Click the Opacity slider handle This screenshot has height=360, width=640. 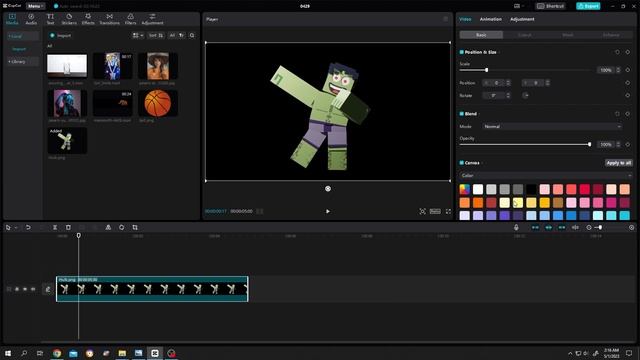(589, 144)
